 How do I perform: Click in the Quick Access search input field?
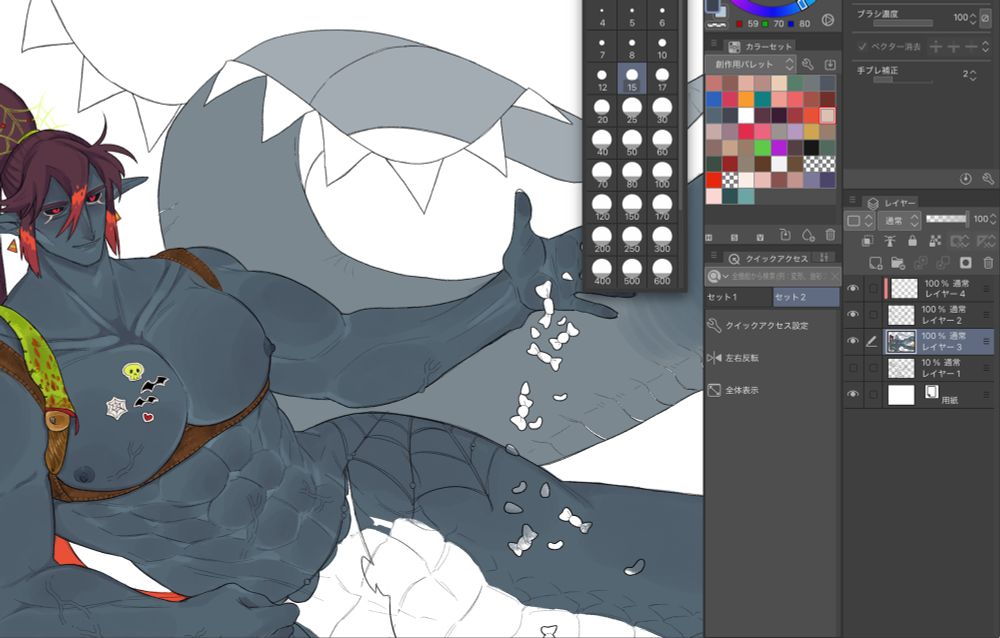779,276
